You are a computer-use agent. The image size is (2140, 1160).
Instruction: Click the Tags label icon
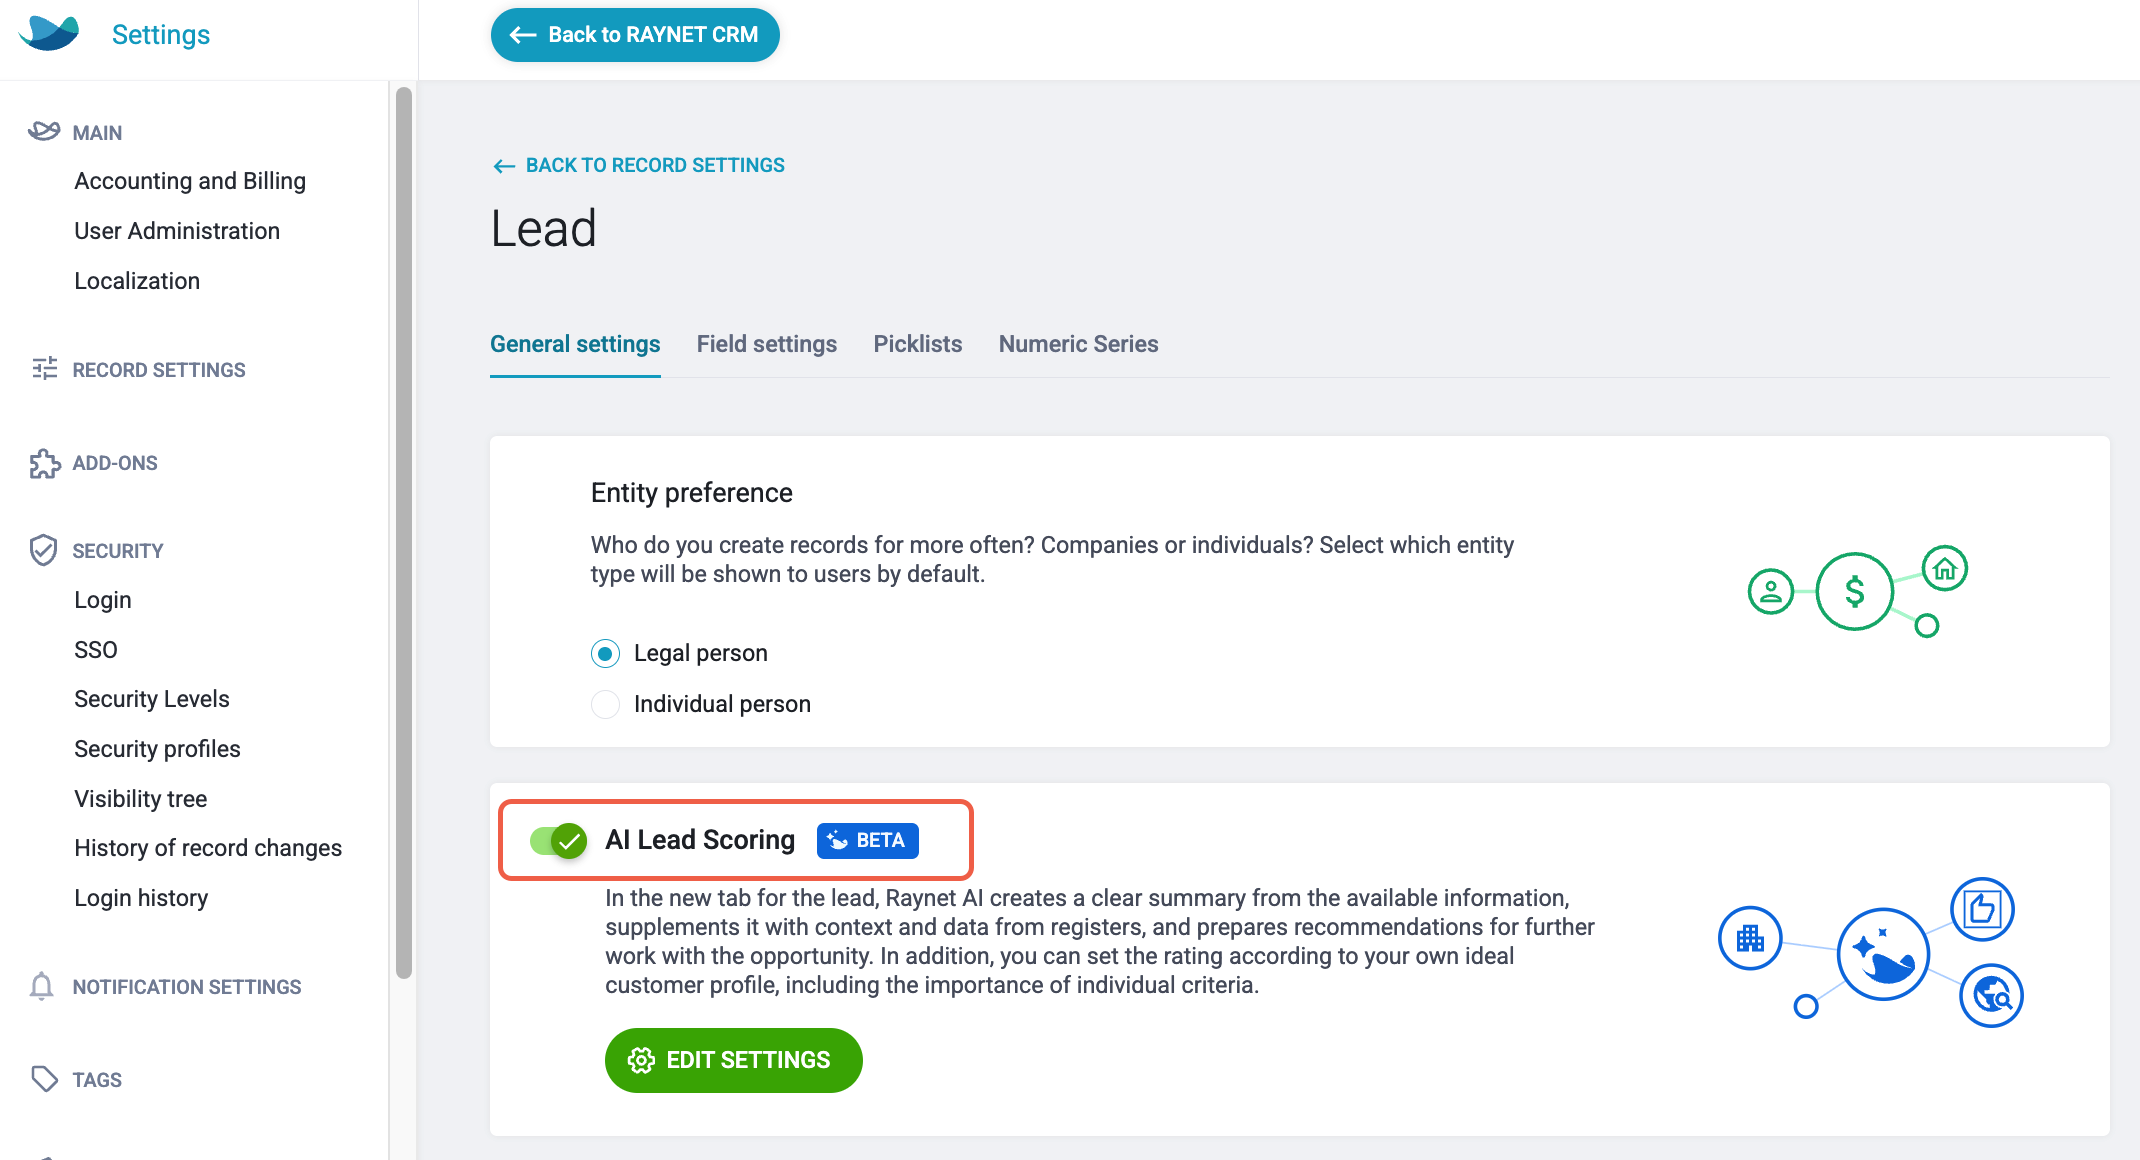44,1079
